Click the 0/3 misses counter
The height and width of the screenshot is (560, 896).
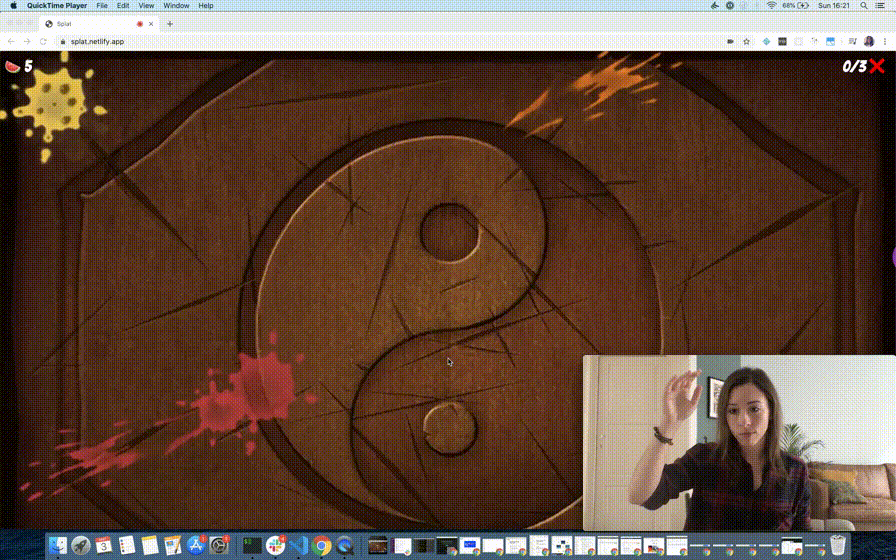[x=854, y=66]
